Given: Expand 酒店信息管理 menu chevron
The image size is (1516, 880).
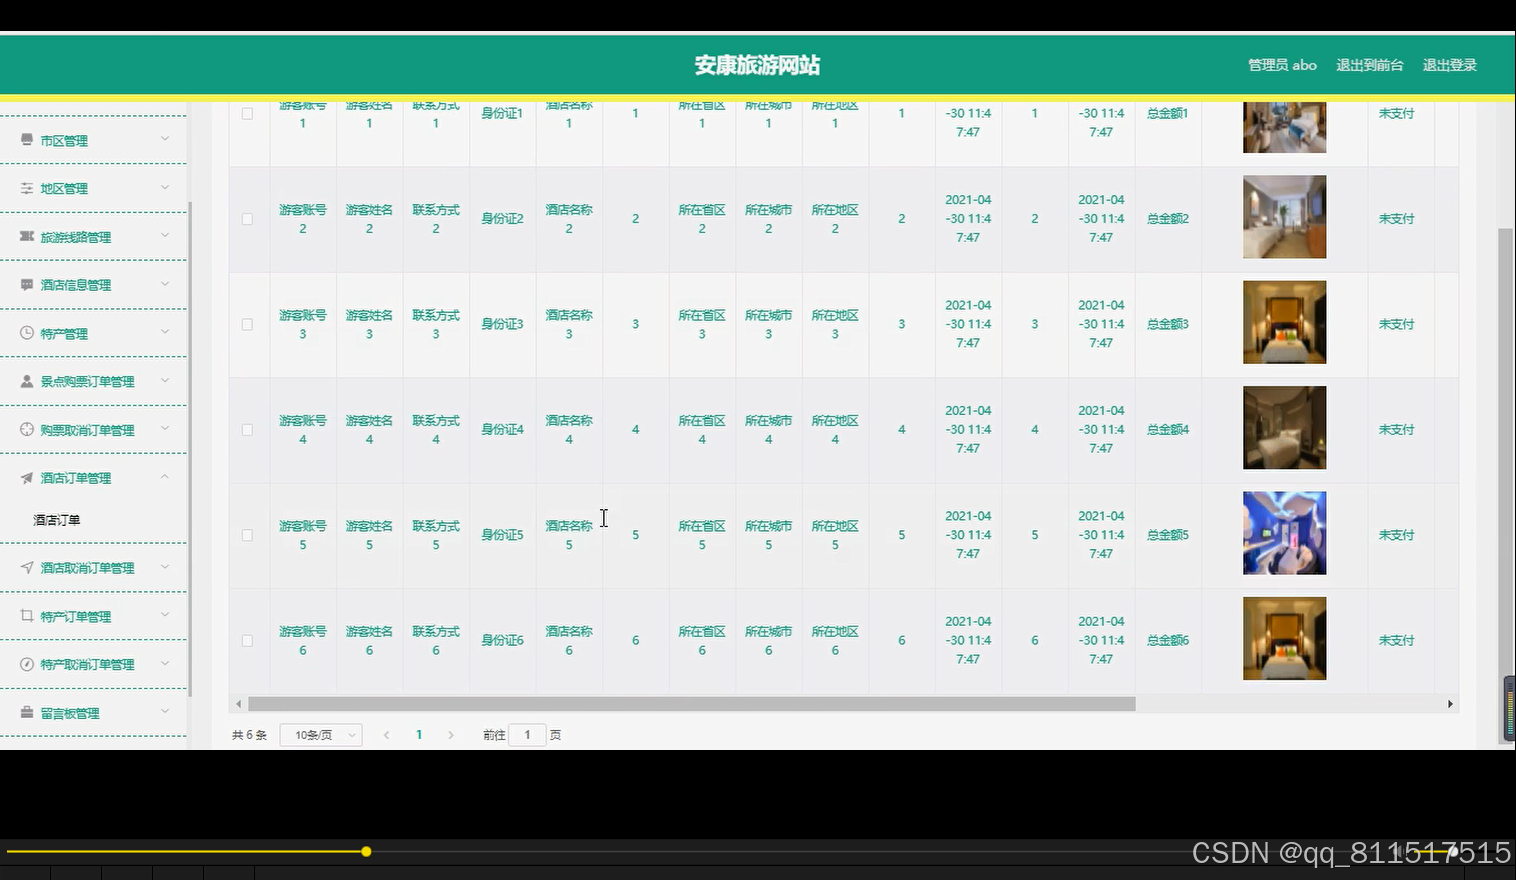Looking at the screenshot, I should point(165,283).
